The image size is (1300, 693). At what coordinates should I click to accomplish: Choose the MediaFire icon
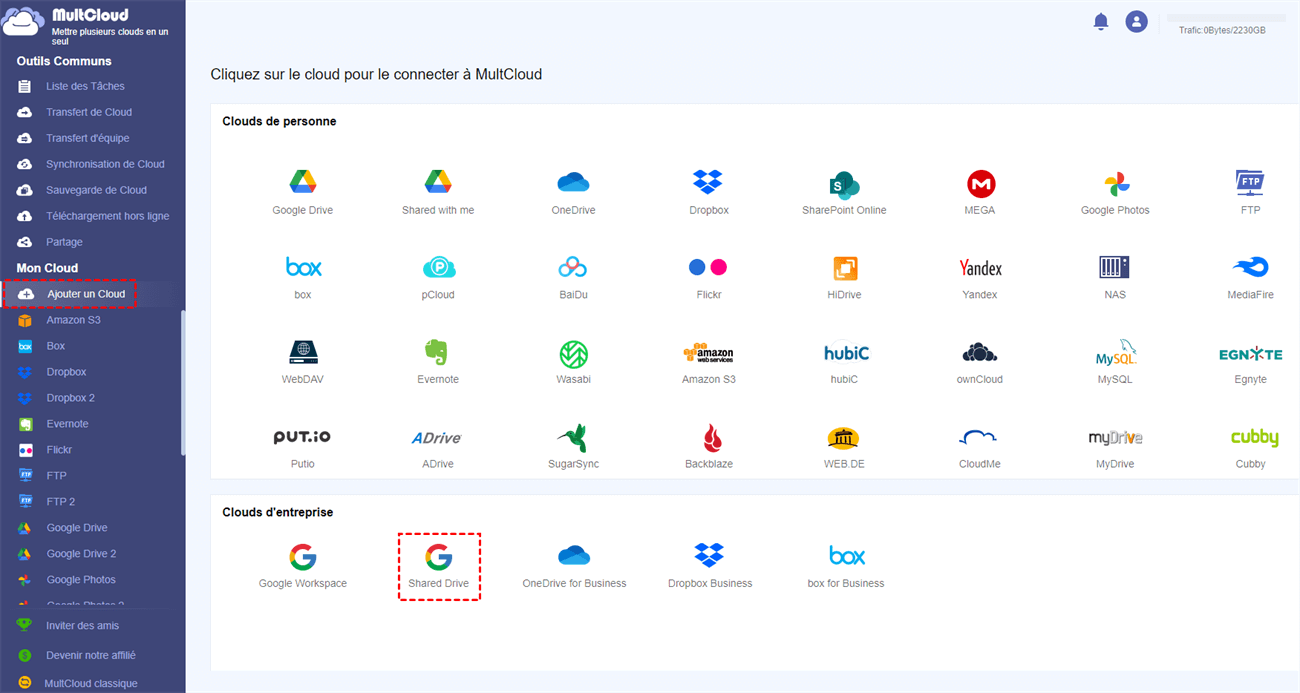click(x=1250, y=267)
